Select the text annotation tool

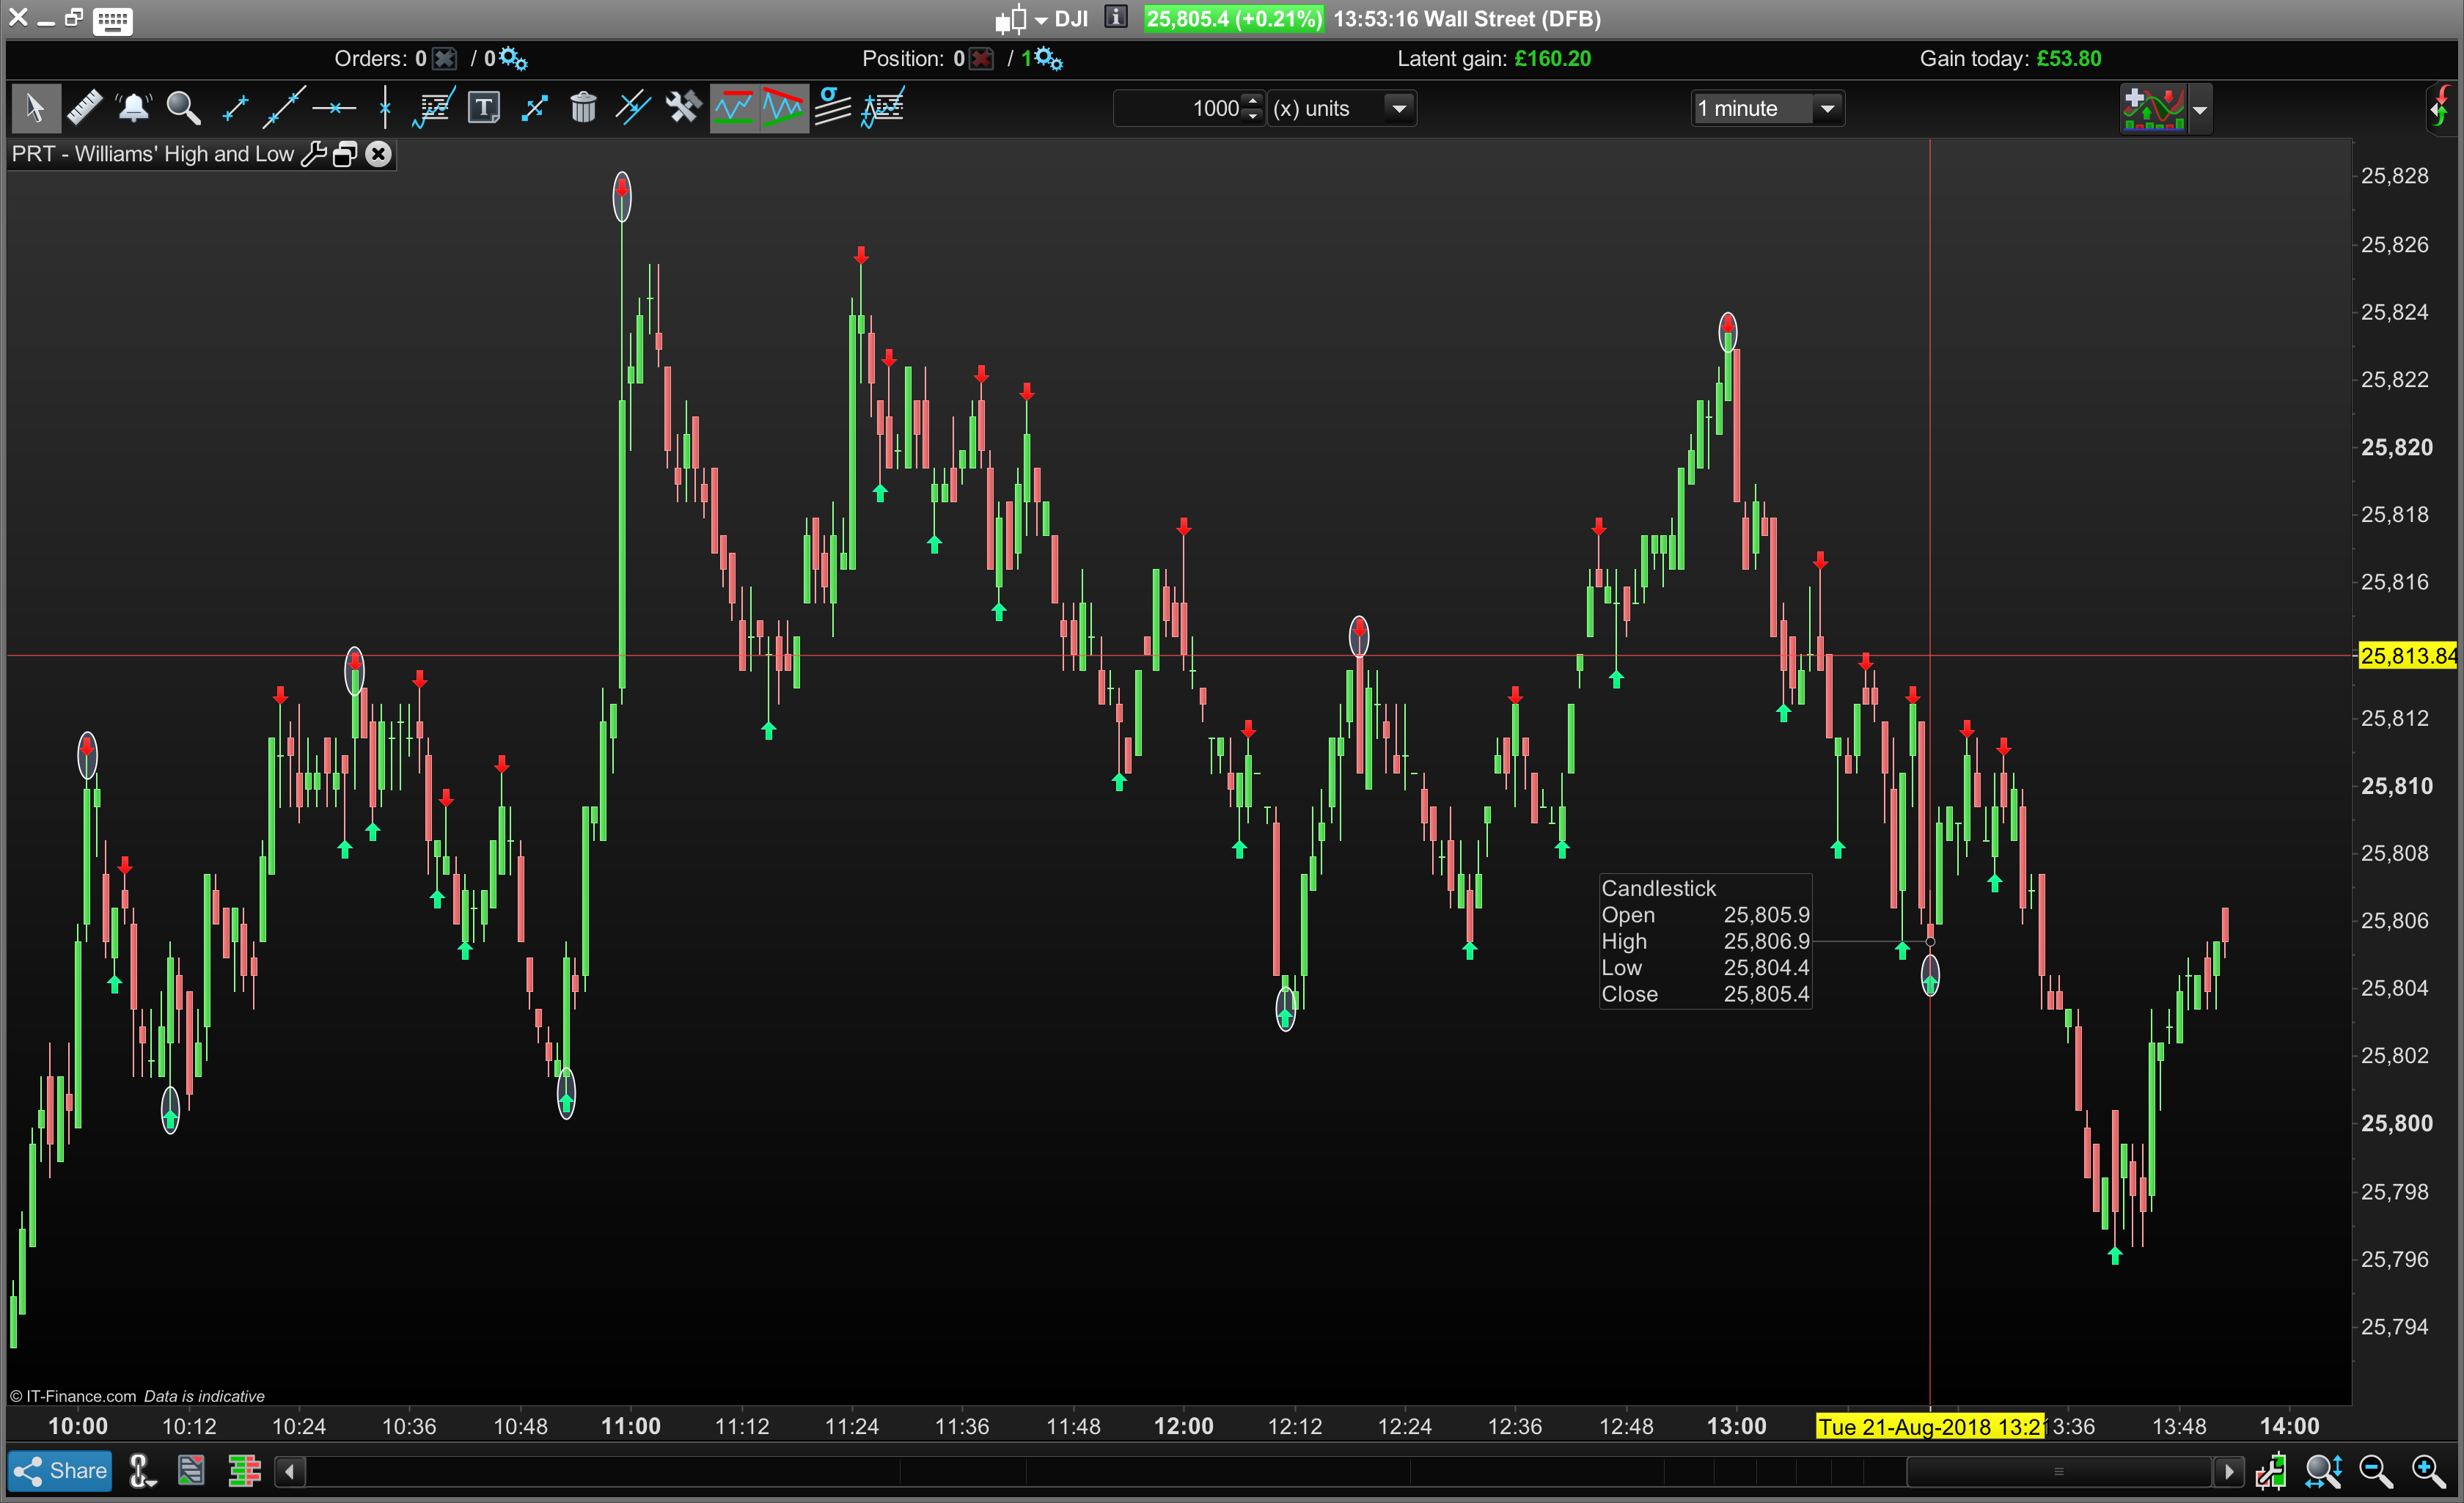coord(484,108)
